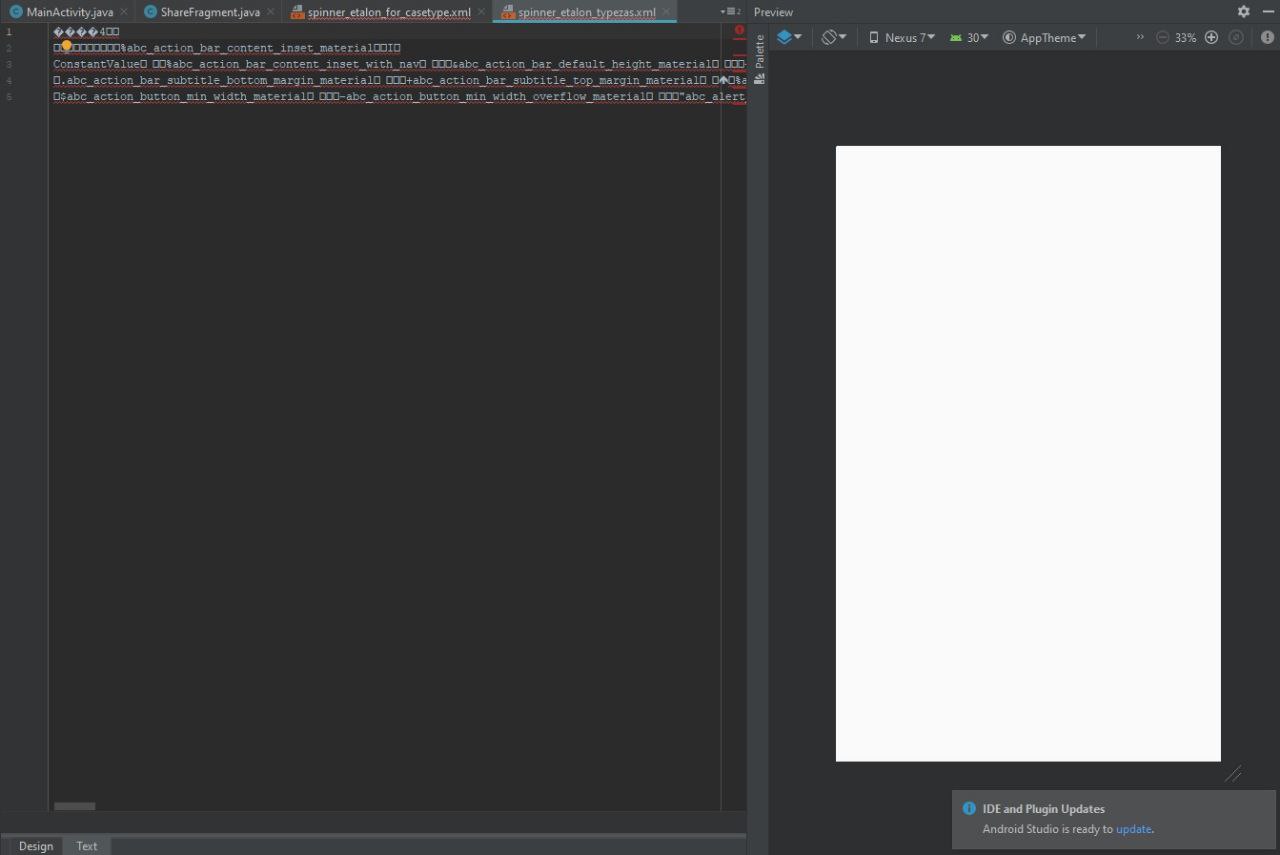1280x855 pixels.
Task: Click line number 5 in the gutter
Action: tap(9, 97)
